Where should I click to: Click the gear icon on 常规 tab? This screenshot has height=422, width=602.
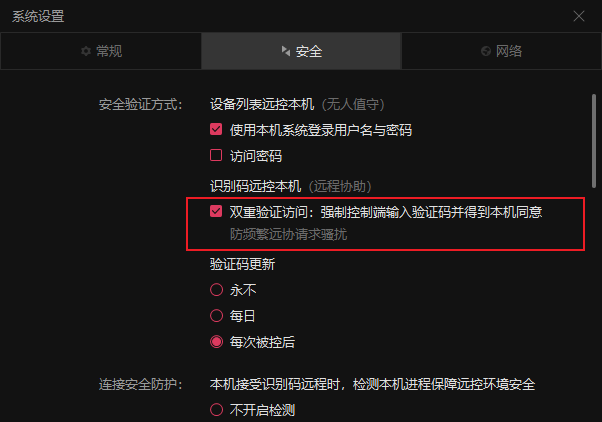coord(86,51)
